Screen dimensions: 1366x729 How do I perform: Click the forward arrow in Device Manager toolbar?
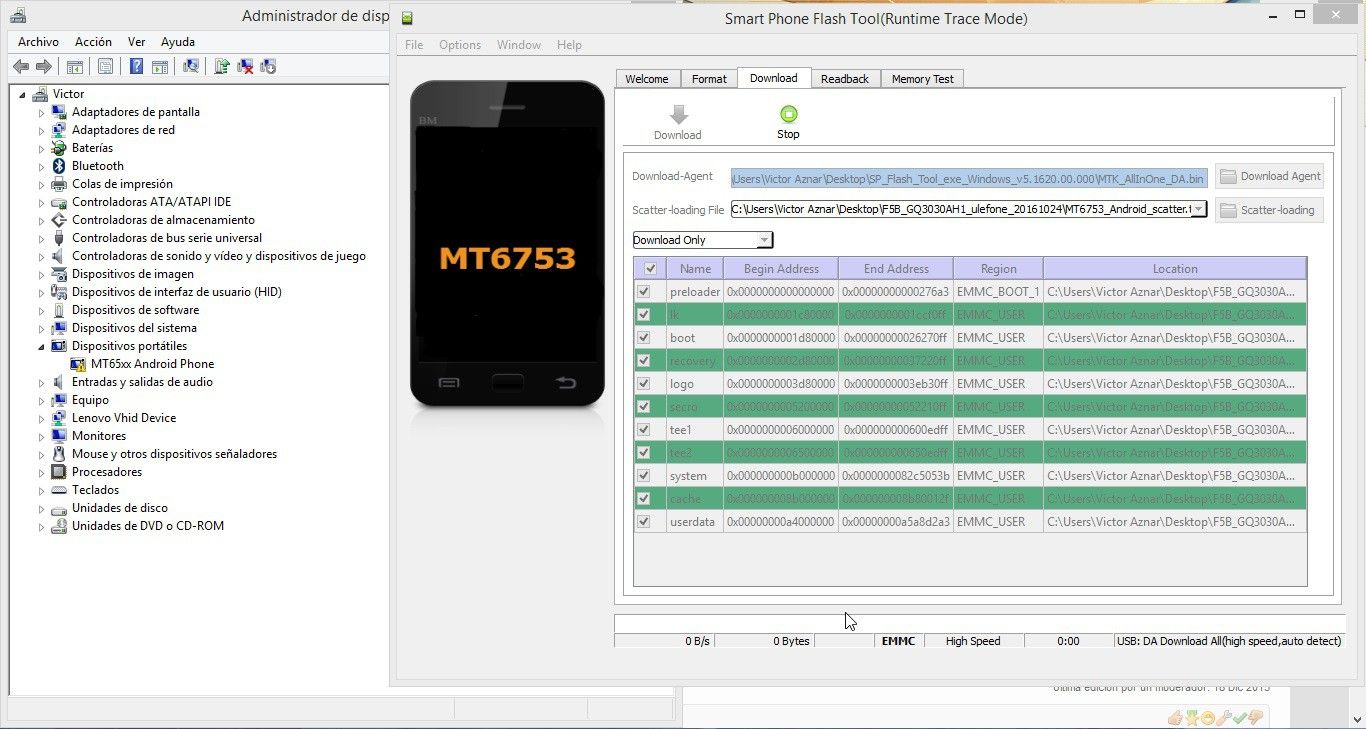click(43, 66)
